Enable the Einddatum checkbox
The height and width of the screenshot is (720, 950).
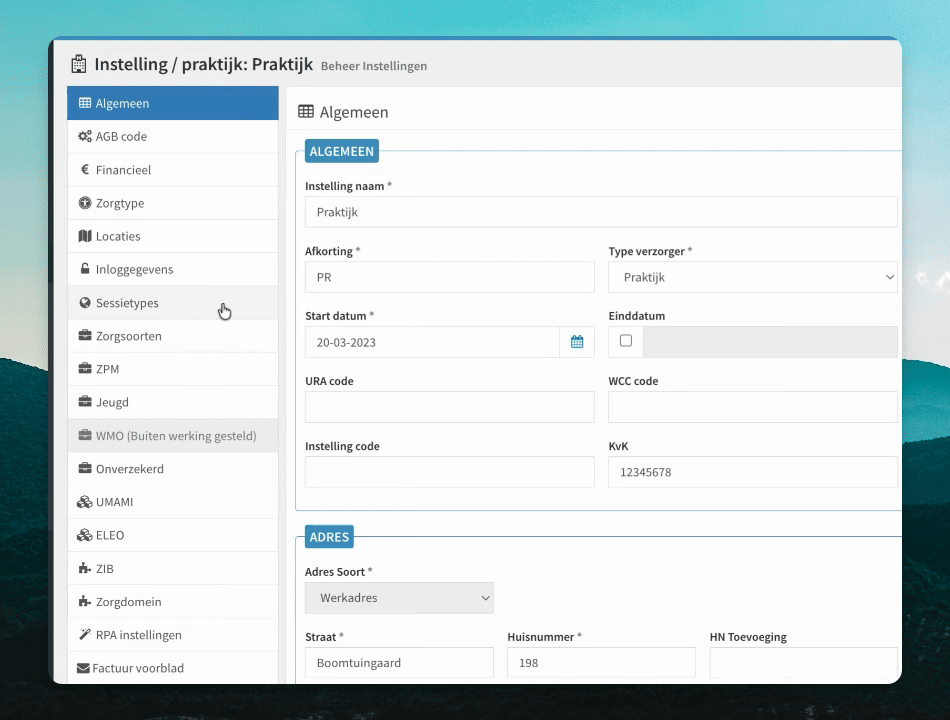click(x=626, y=341)
